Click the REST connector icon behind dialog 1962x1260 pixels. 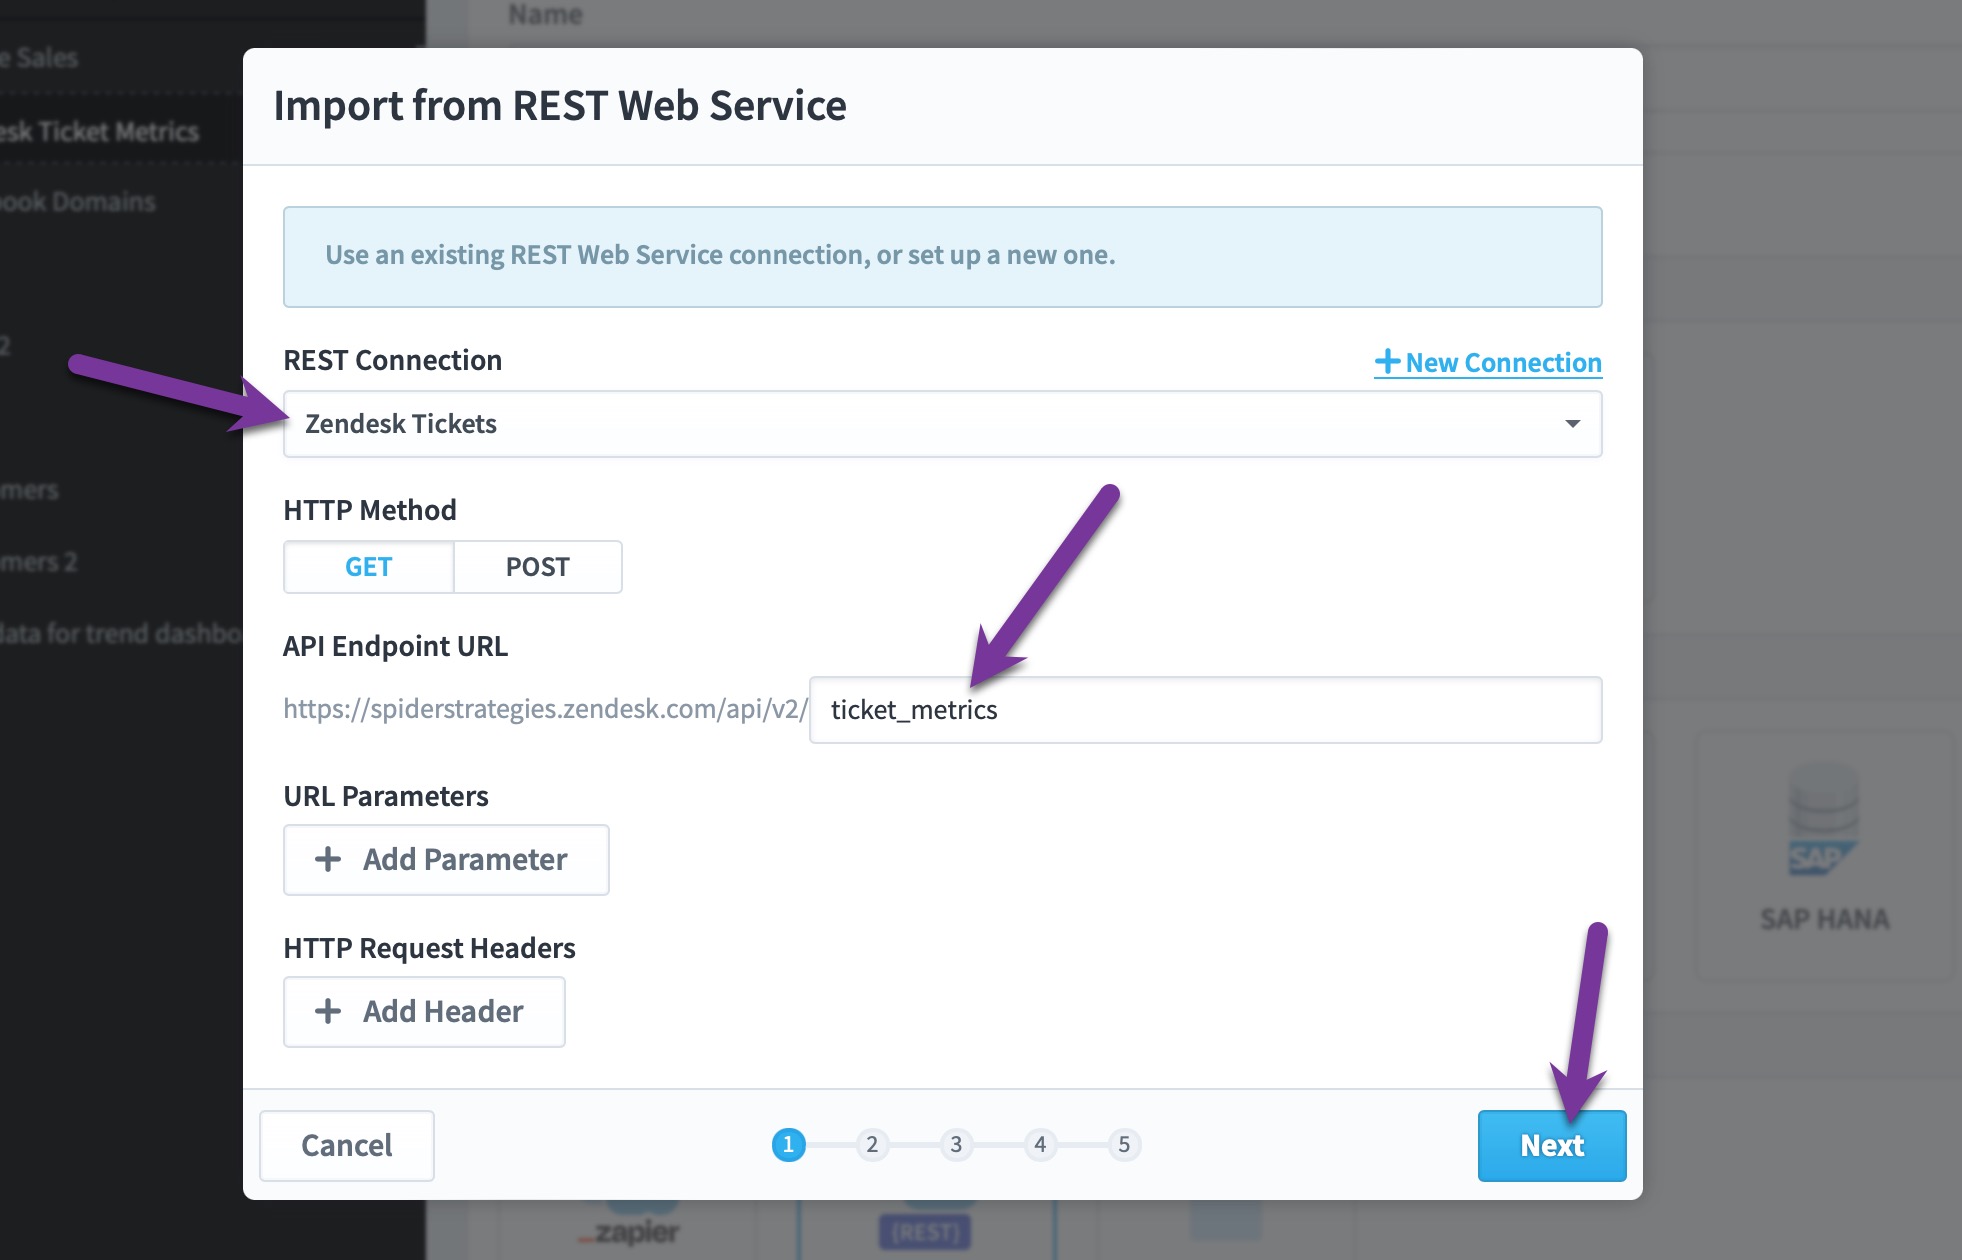tap(925, 1231)
